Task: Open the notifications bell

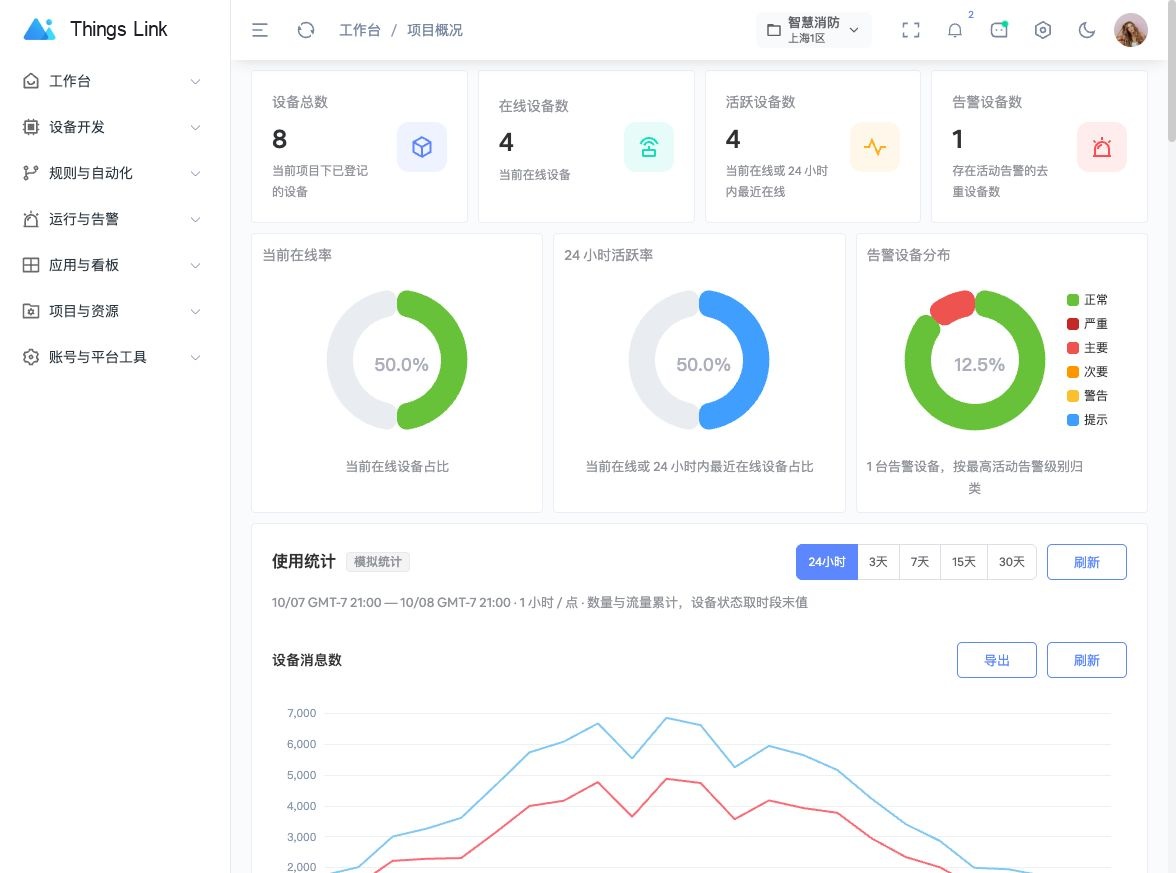Action: coord(955,30)
